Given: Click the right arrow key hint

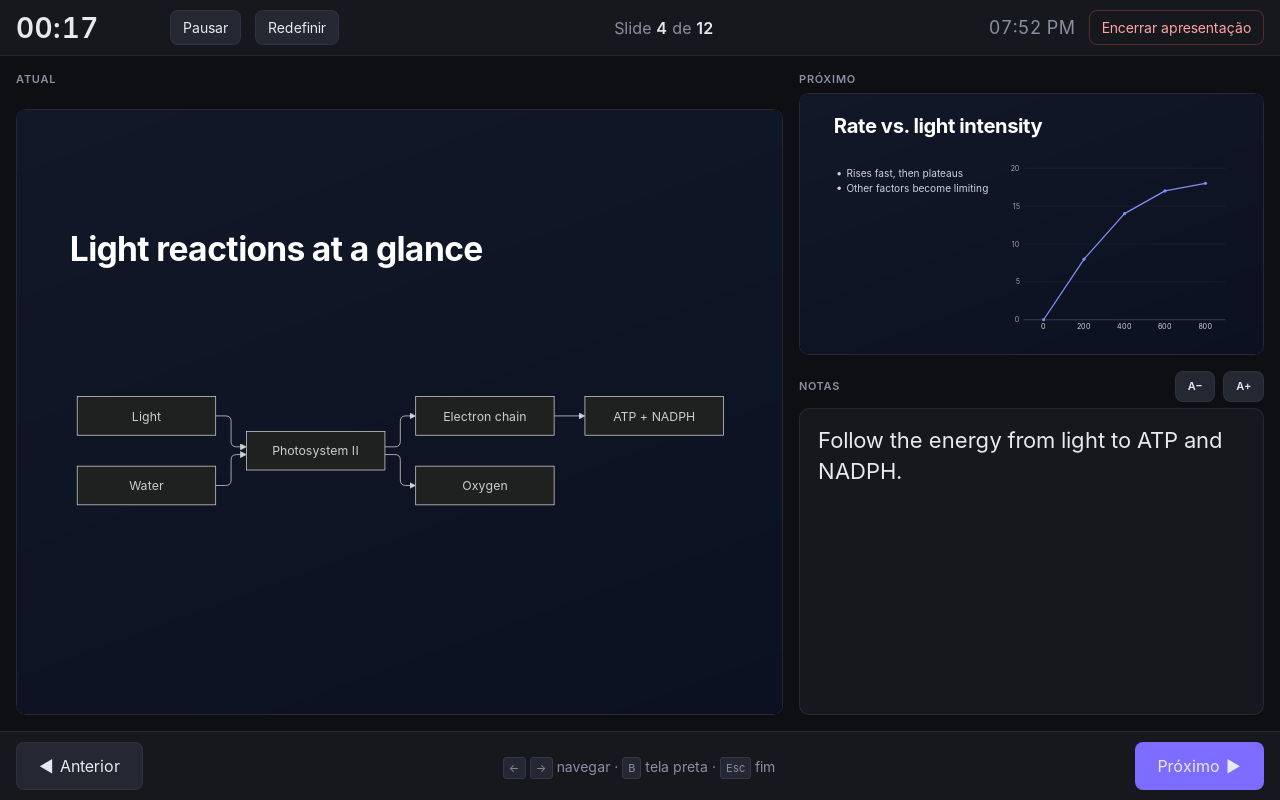Looking at the screenshot, I should pyautogui.click(x=541, y=768).
